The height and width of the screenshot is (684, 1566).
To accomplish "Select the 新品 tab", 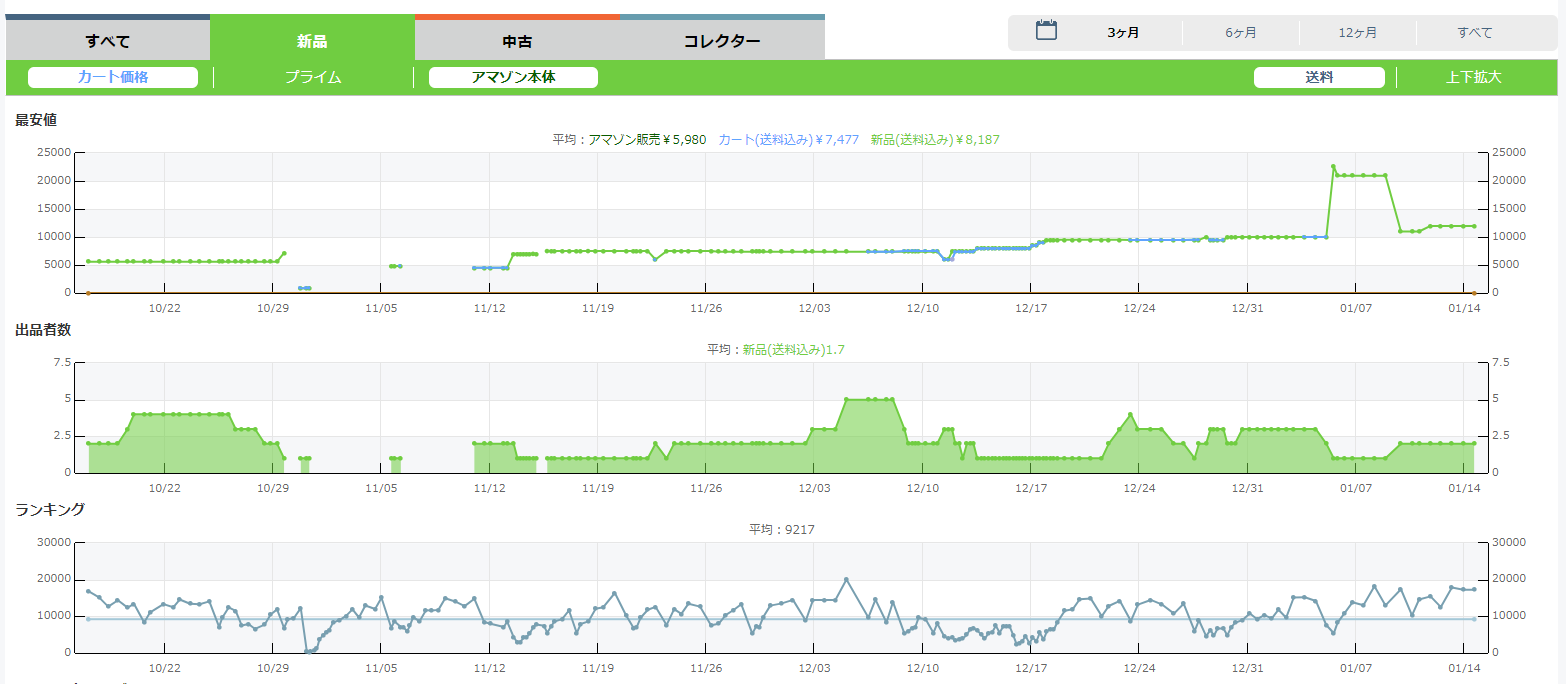I will click(x=312, y=41).
